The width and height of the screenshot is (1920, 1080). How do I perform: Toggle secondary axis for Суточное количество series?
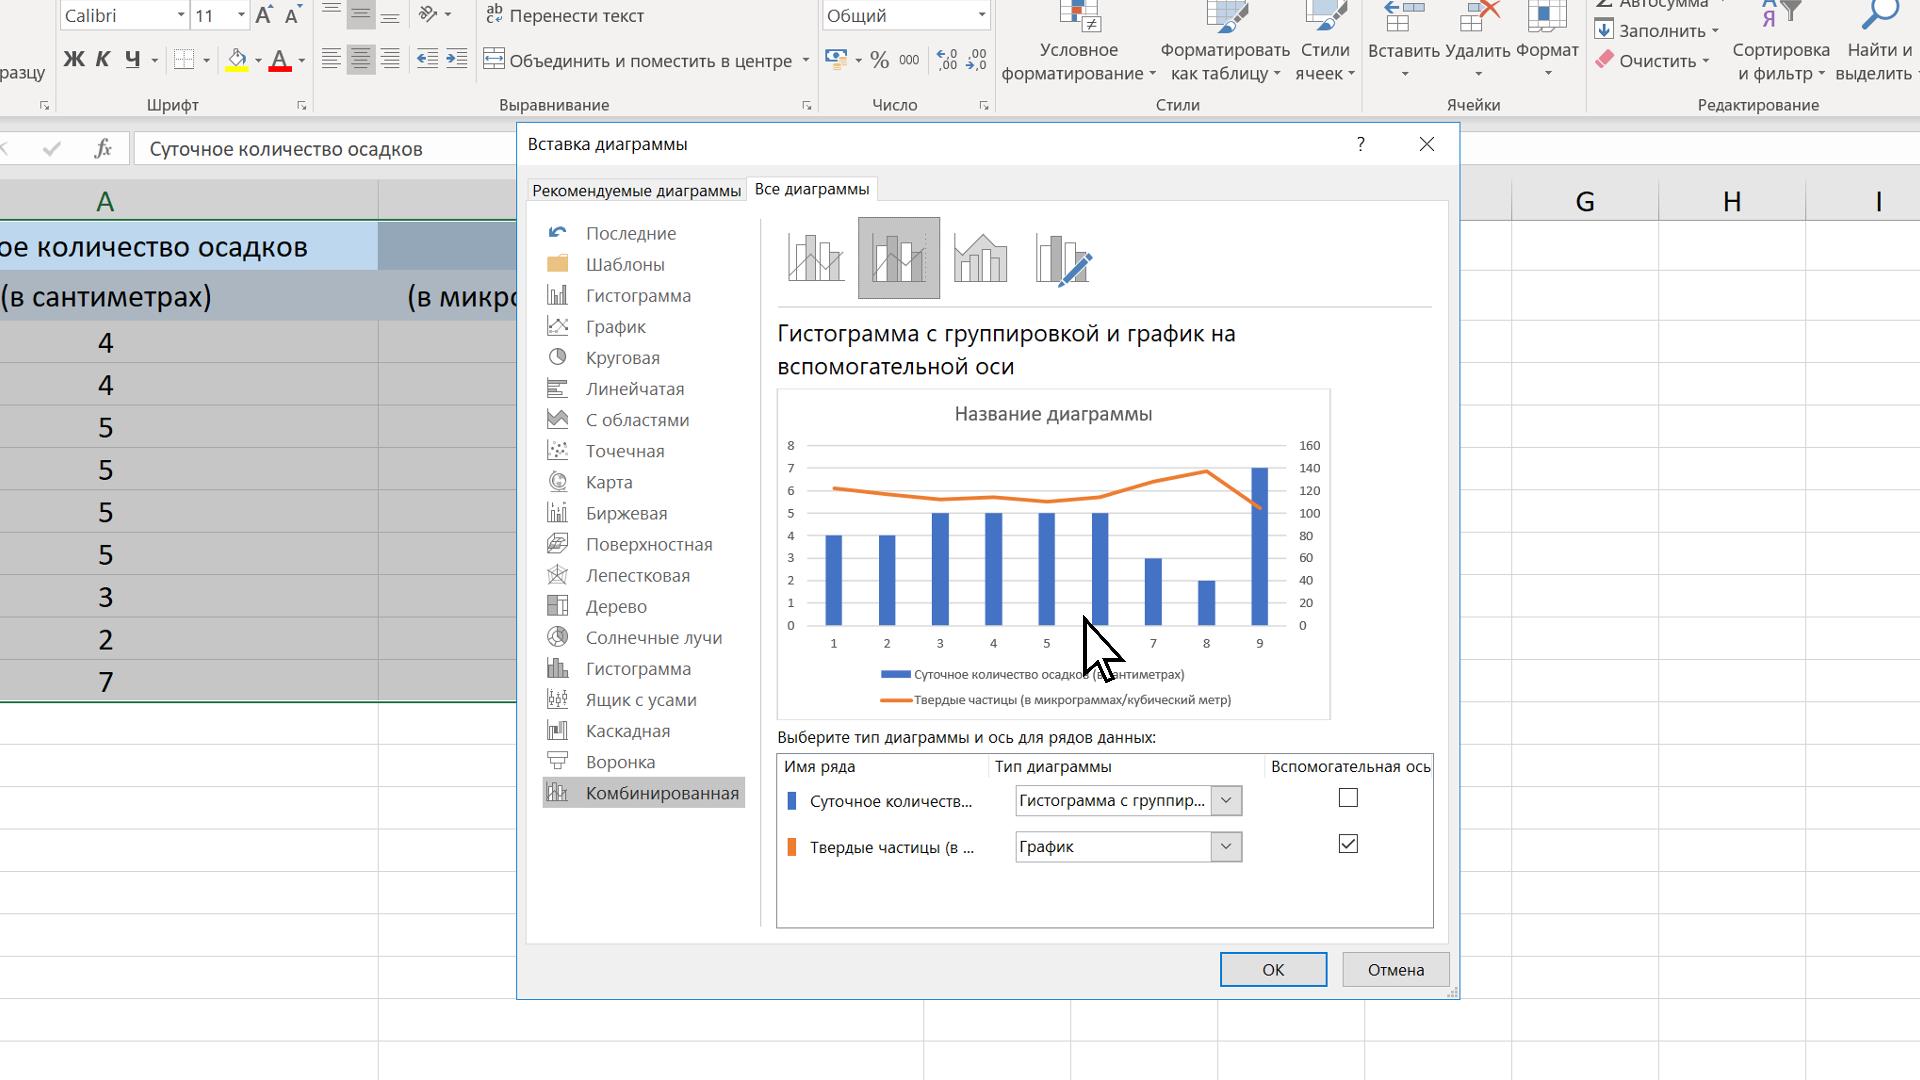(x=1348, y=798)
